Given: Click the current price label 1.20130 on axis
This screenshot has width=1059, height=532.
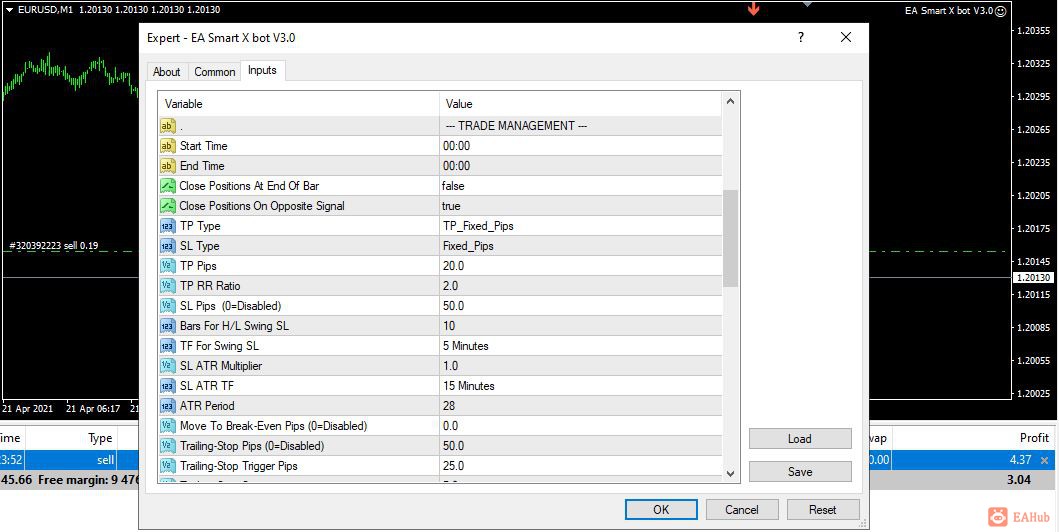Looking at the screenshot, I should [x=1033, y=277].
